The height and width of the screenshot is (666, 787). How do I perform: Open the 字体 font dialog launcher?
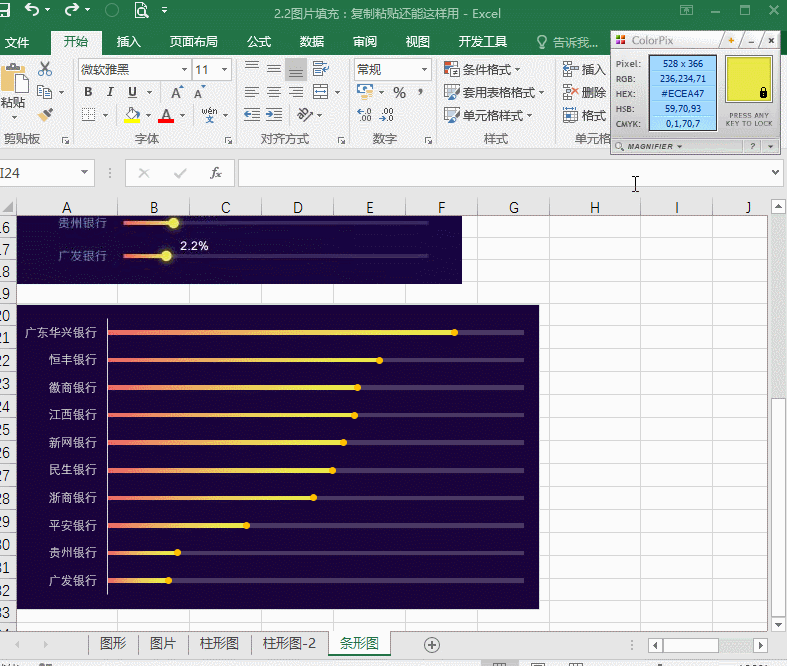click(228, 141)
